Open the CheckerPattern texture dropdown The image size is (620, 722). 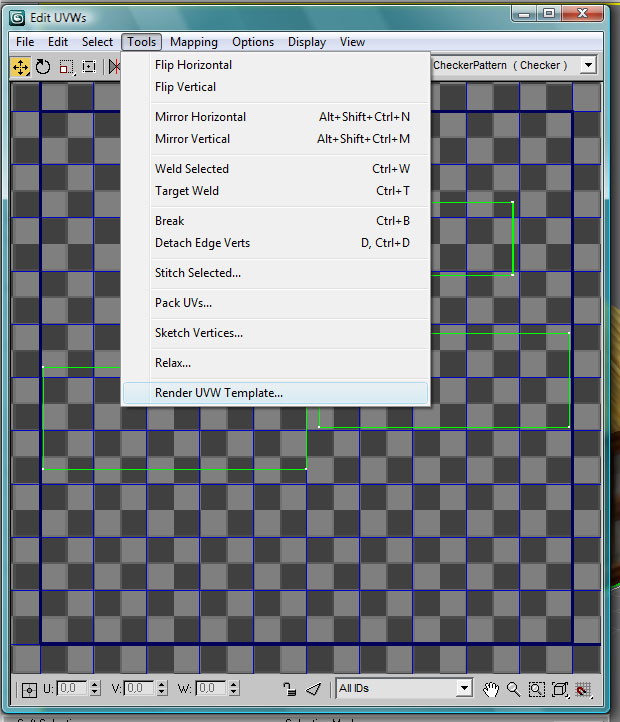tap(588, 65)
